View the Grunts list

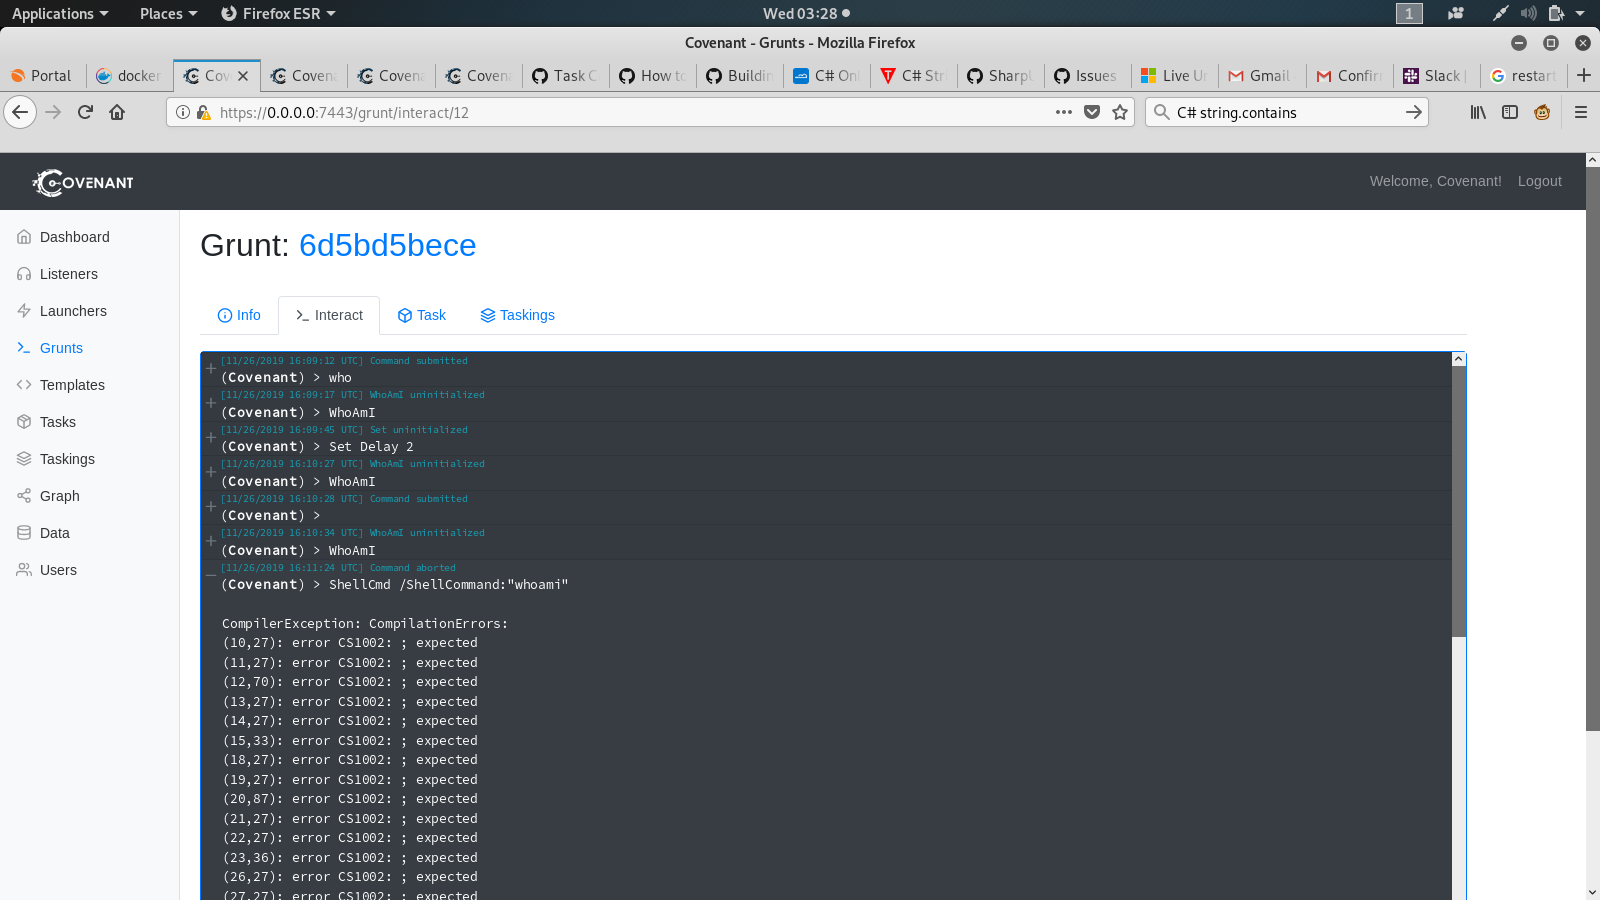coord(61,347)
